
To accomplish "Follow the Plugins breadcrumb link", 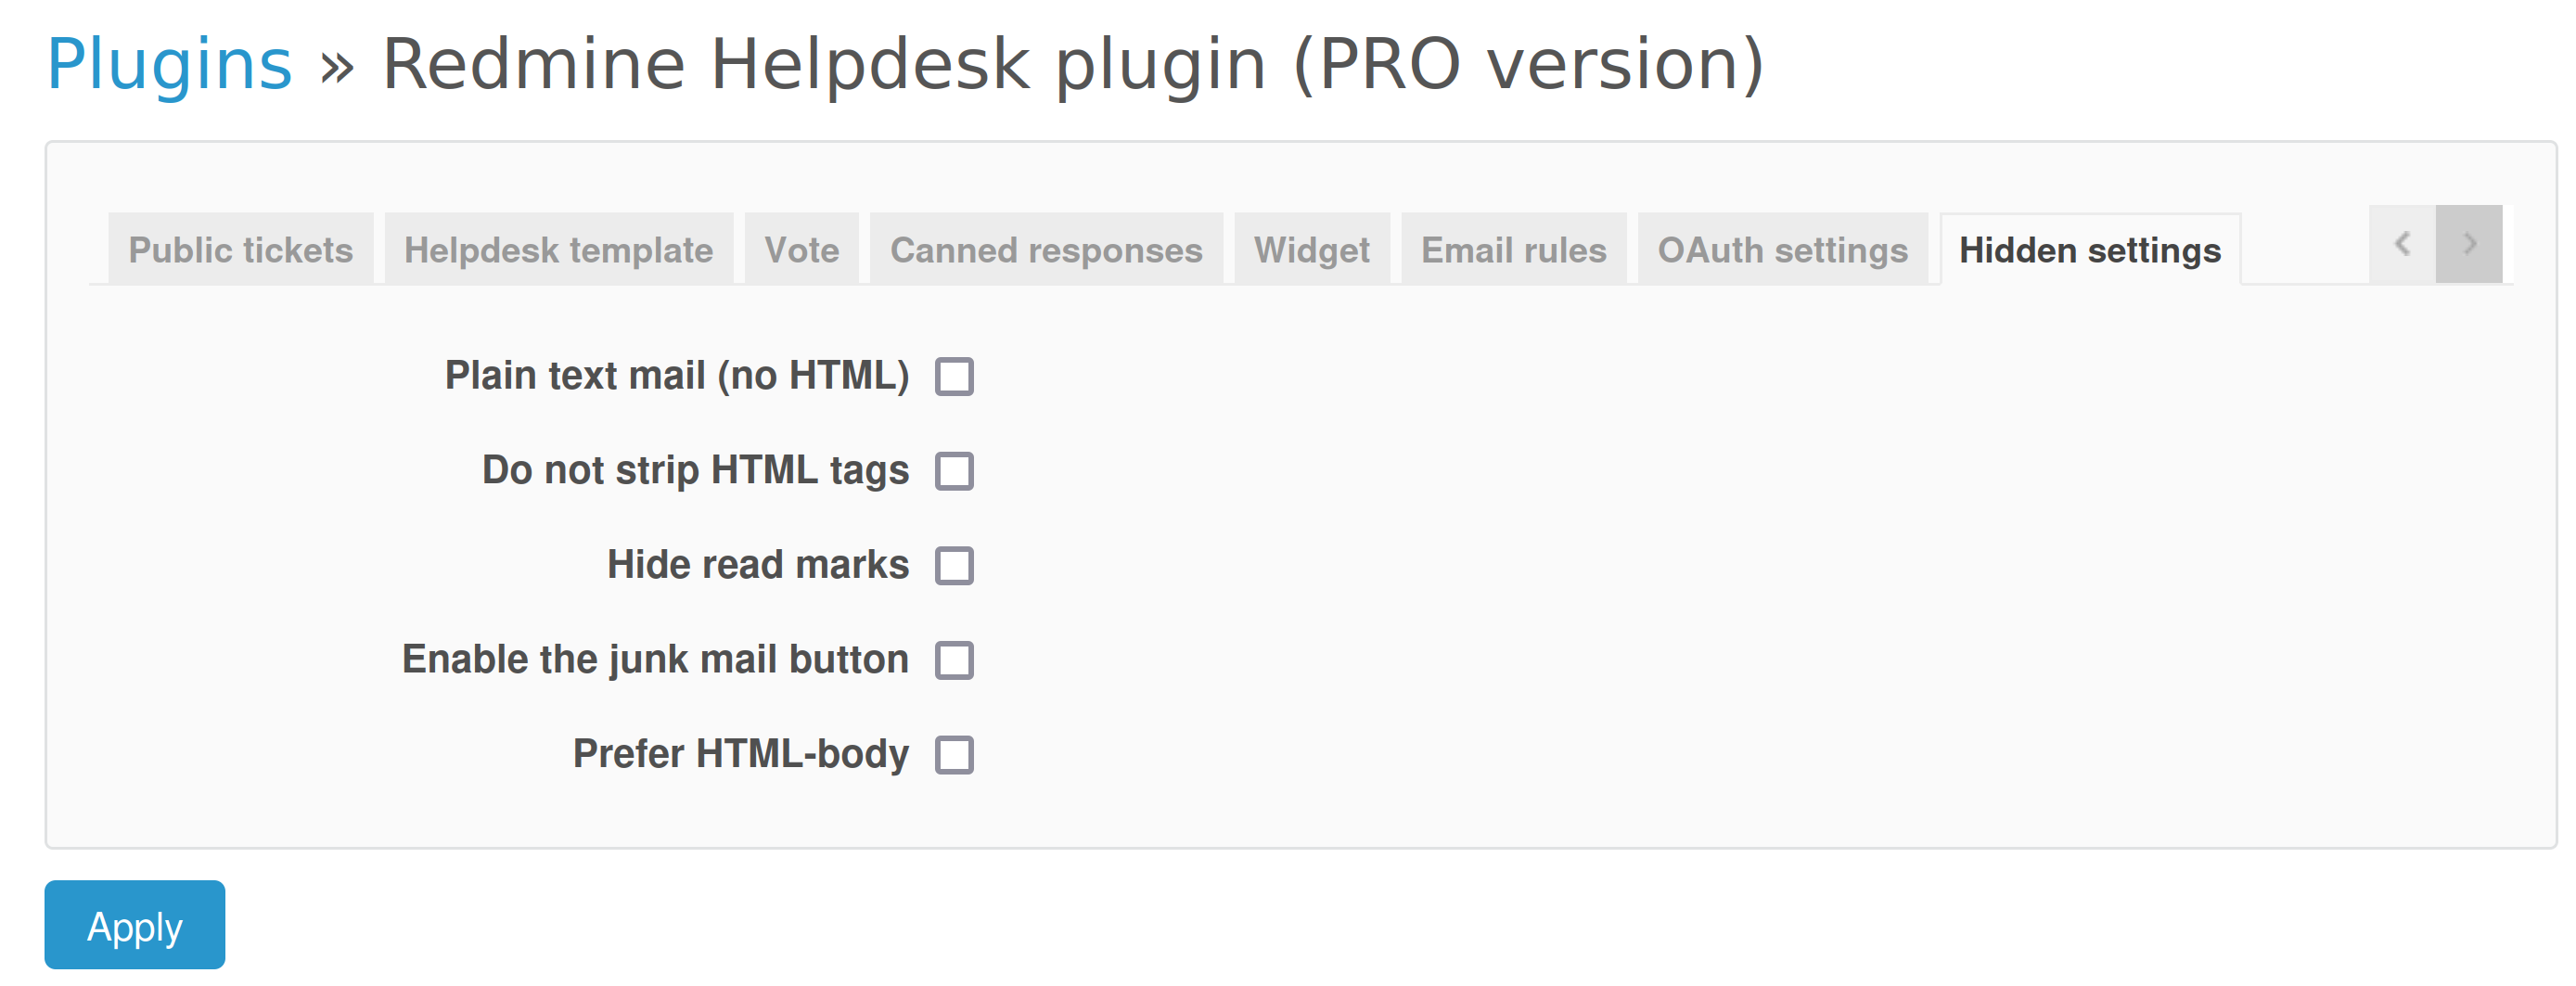I will tap(169, 64).
